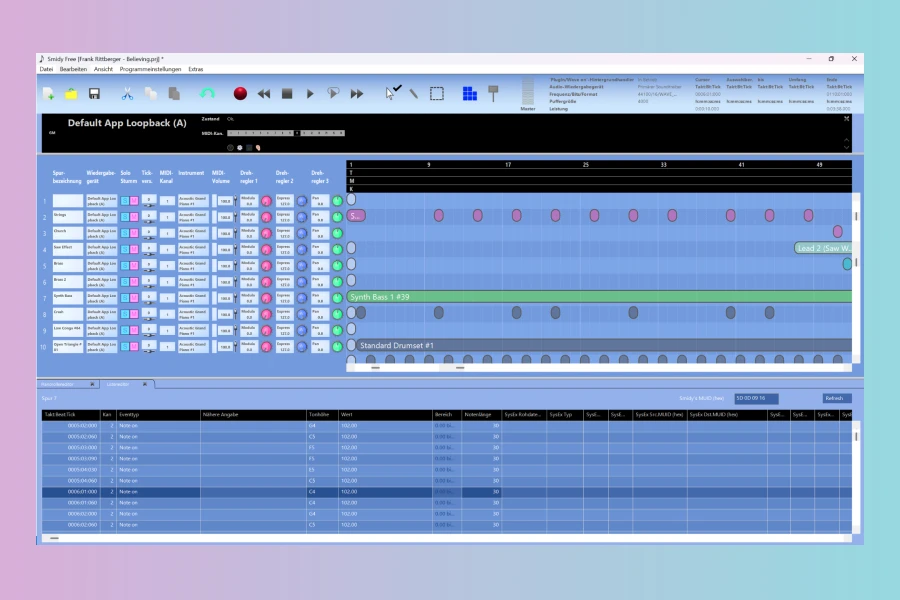The image size is (900, 600).
Task: Click the MIDI volume fader on track 2
Action: tap(235, 217)
